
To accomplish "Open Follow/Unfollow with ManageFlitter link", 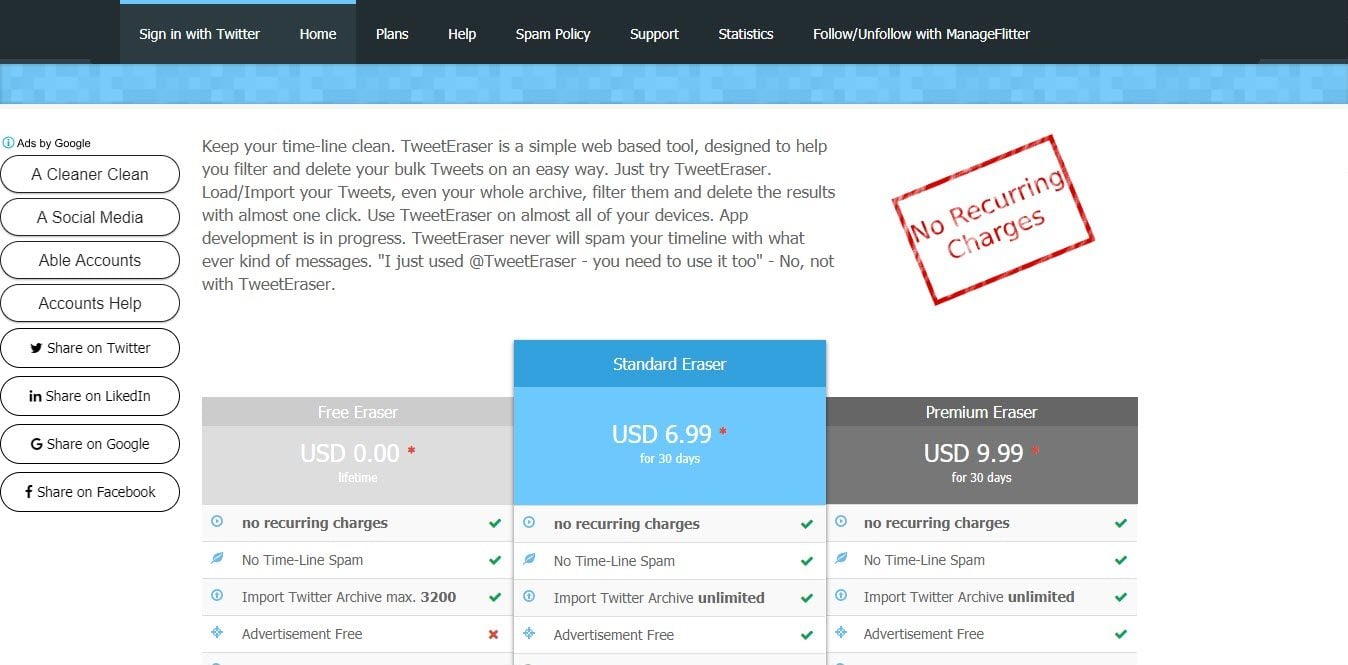I will pos(921,34).
